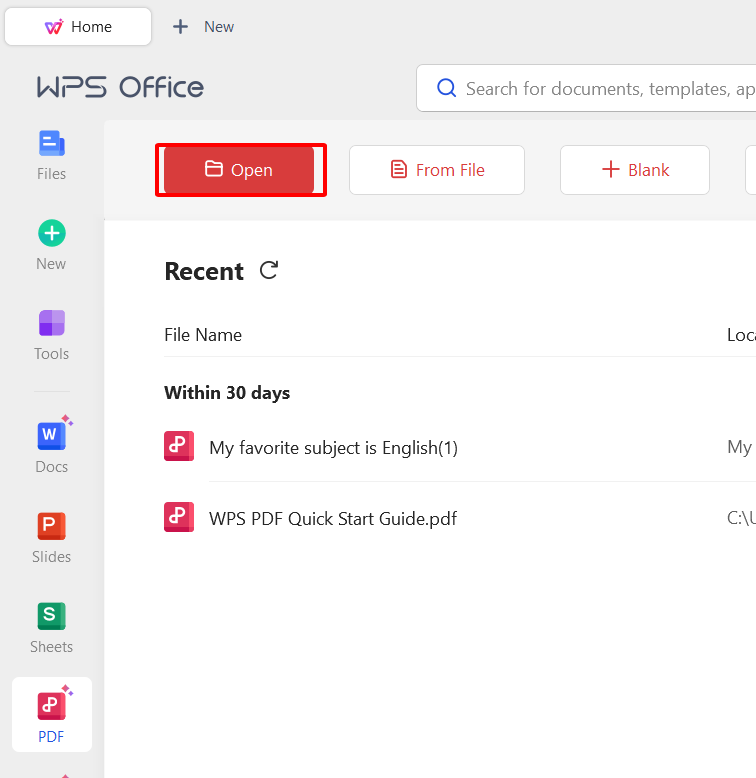Click the WPS logo on Home tab
Viewport: 756px width, 778px height.
54,27
